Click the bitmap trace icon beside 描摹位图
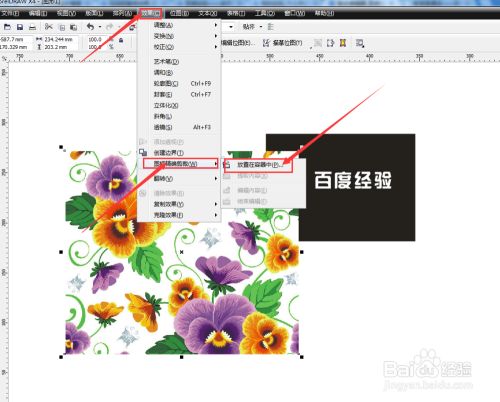 266,43
